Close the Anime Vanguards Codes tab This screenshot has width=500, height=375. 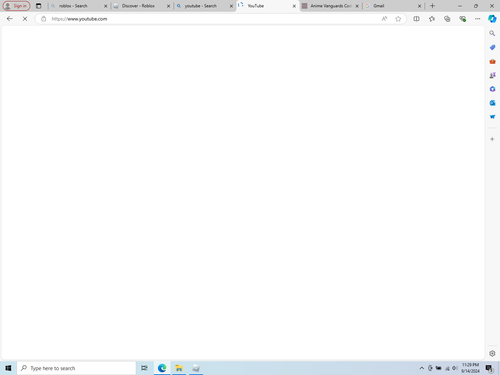pos(357,6)
